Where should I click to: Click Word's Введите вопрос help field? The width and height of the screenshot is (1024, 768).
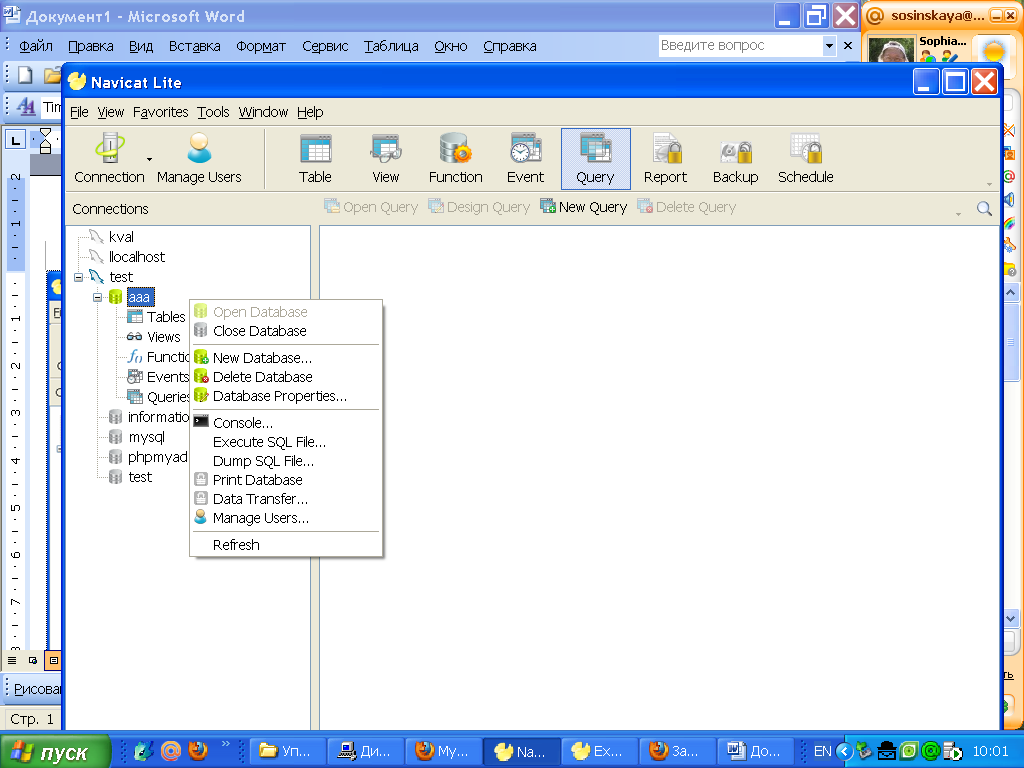click(741, 46)
